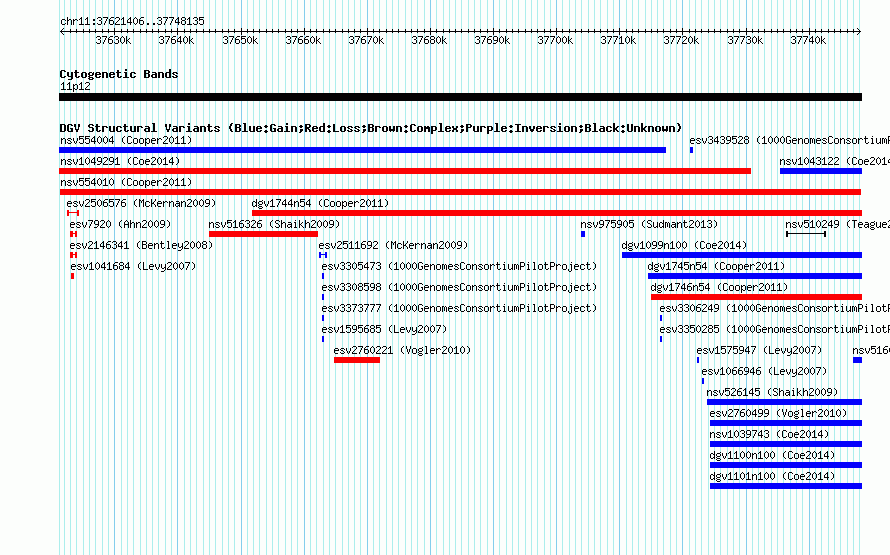Click the 37740k ruler tick label
890x555 pixels.
coord(808,40)
